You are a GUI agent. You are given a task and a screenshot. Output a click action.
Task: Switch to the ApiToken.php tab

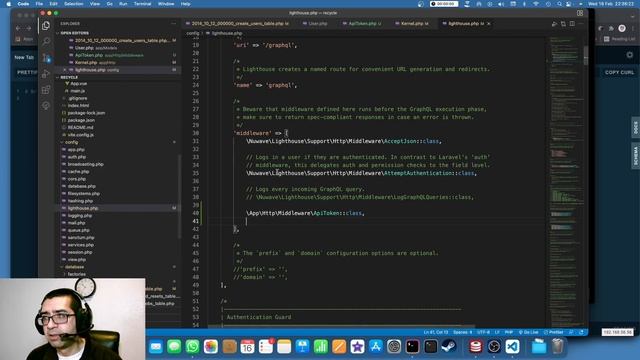point(362,24)
